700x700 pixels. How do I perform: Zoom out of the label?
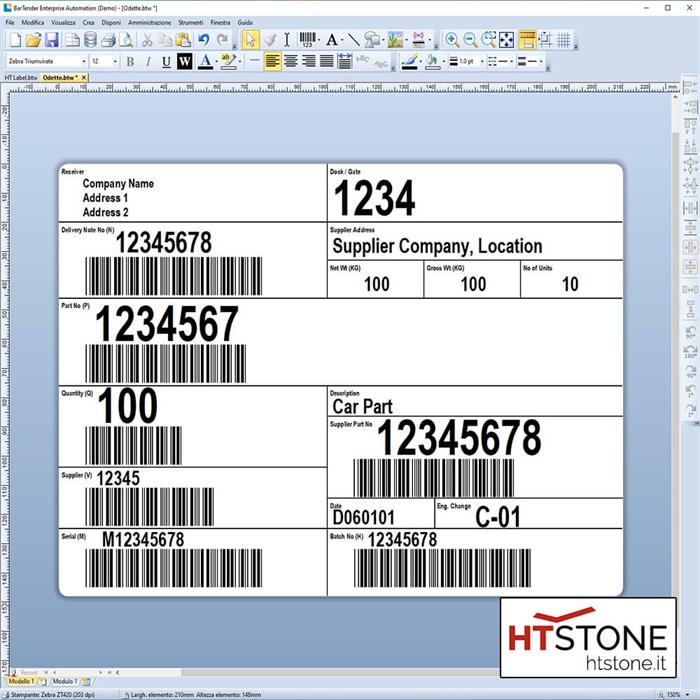(470, 40)
